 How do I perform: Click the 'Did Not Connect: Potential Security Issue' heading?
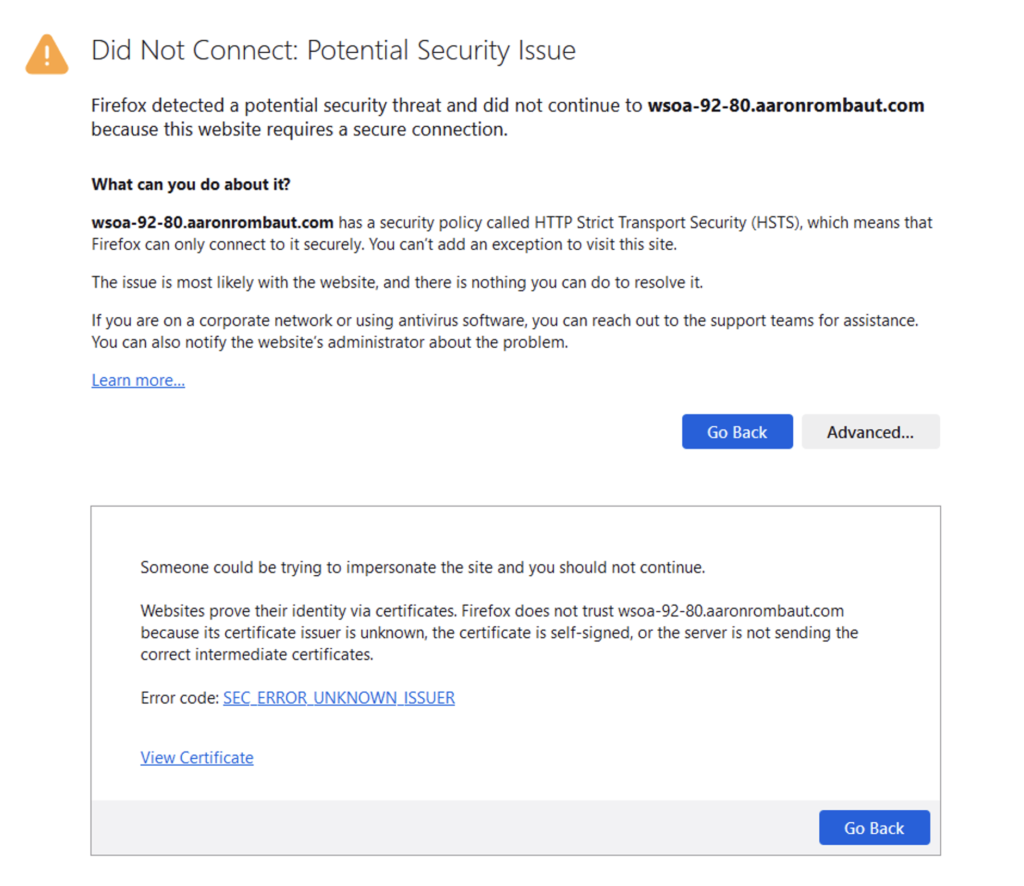(x=333, y=51)
